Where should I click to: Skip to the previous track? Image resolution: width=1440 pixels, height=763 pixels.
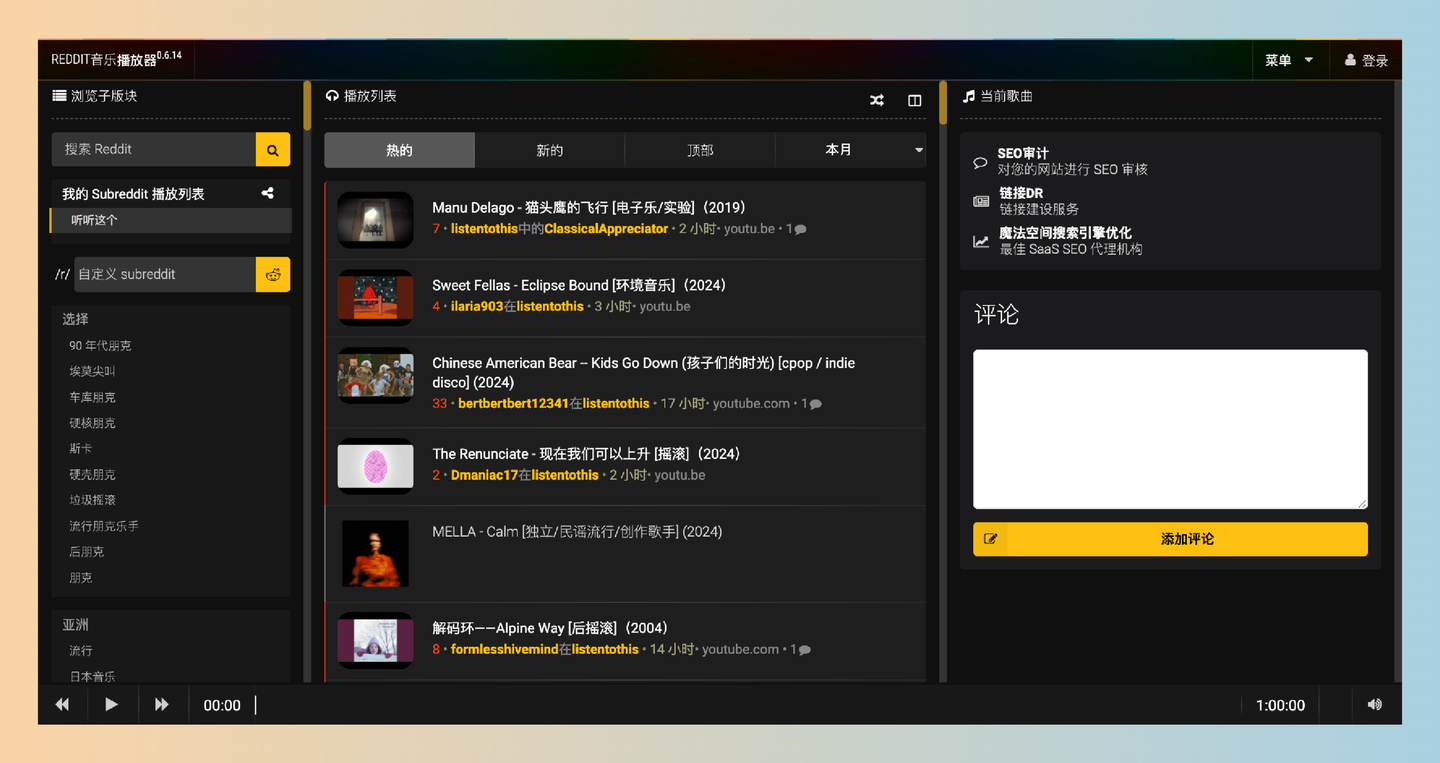[61, 704]
